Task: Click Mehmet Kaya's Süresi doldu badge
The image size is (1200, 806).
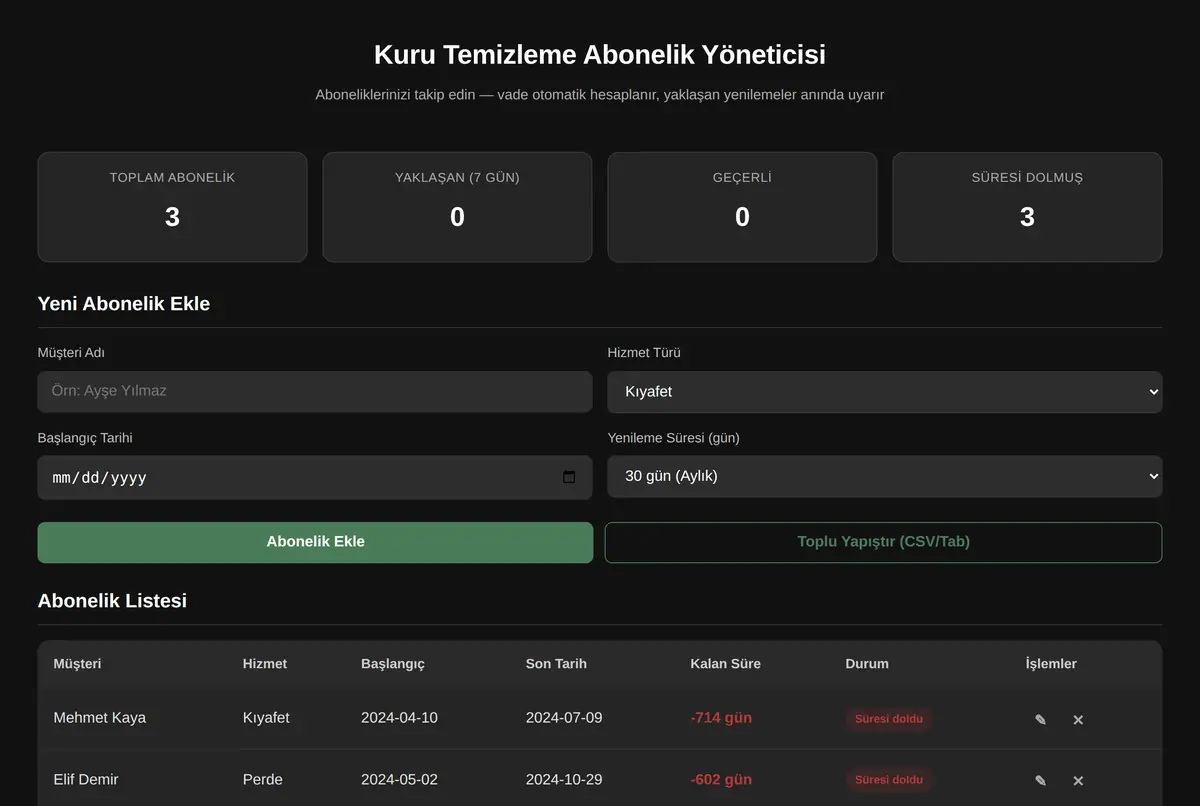Action: [x=889, y=719]
